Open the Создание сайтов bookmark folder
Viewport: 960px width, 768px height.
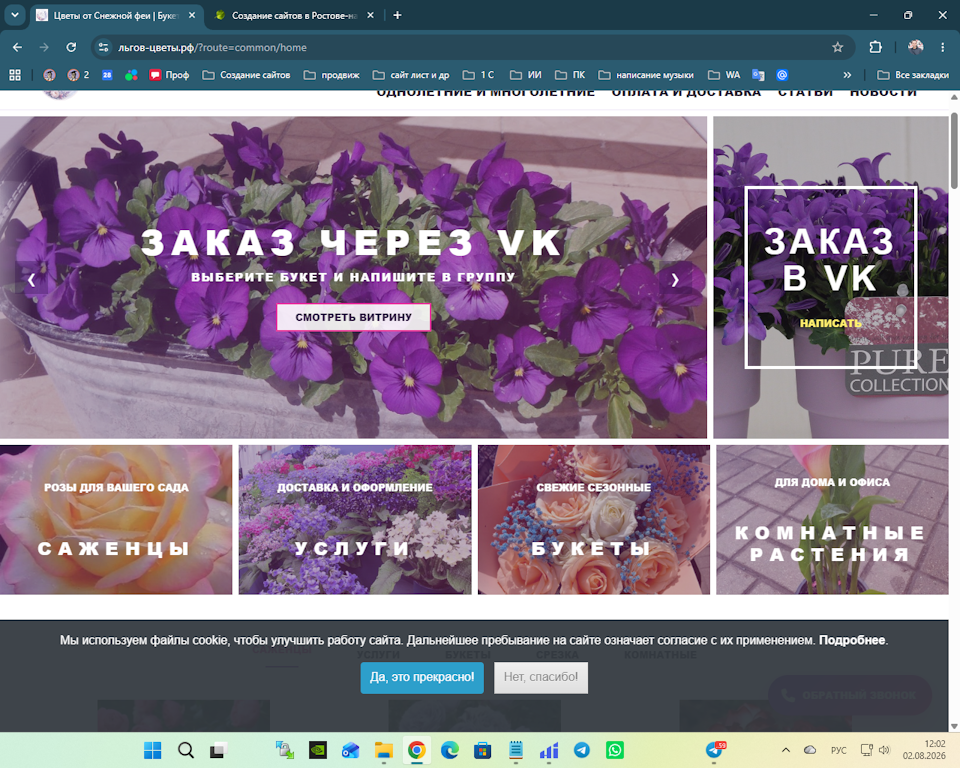(246, 75)
